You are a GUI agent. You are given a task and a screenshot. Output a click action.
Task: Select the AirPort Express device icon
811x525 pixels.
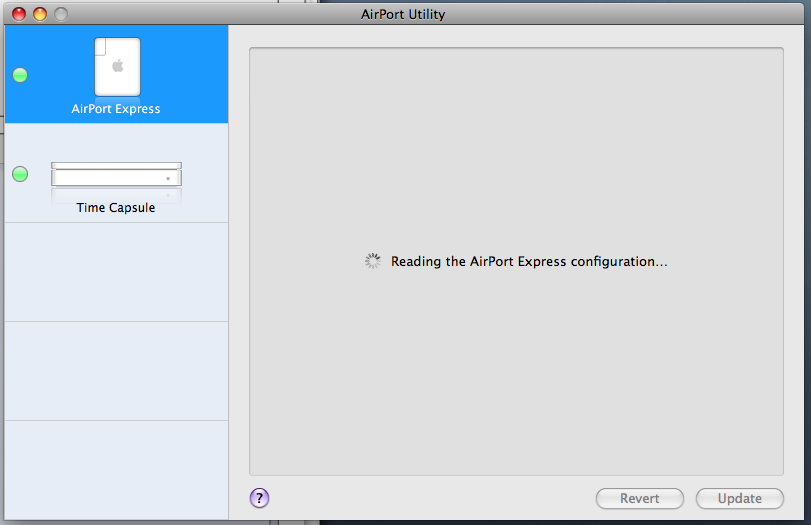tap(117, 67)
